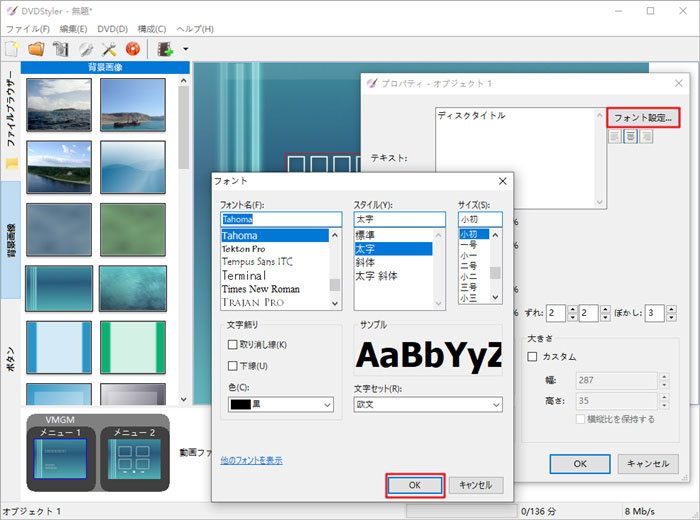Open the 色(C) color dropdown
This screenshot has width=700, height=520.
(281, 404)
